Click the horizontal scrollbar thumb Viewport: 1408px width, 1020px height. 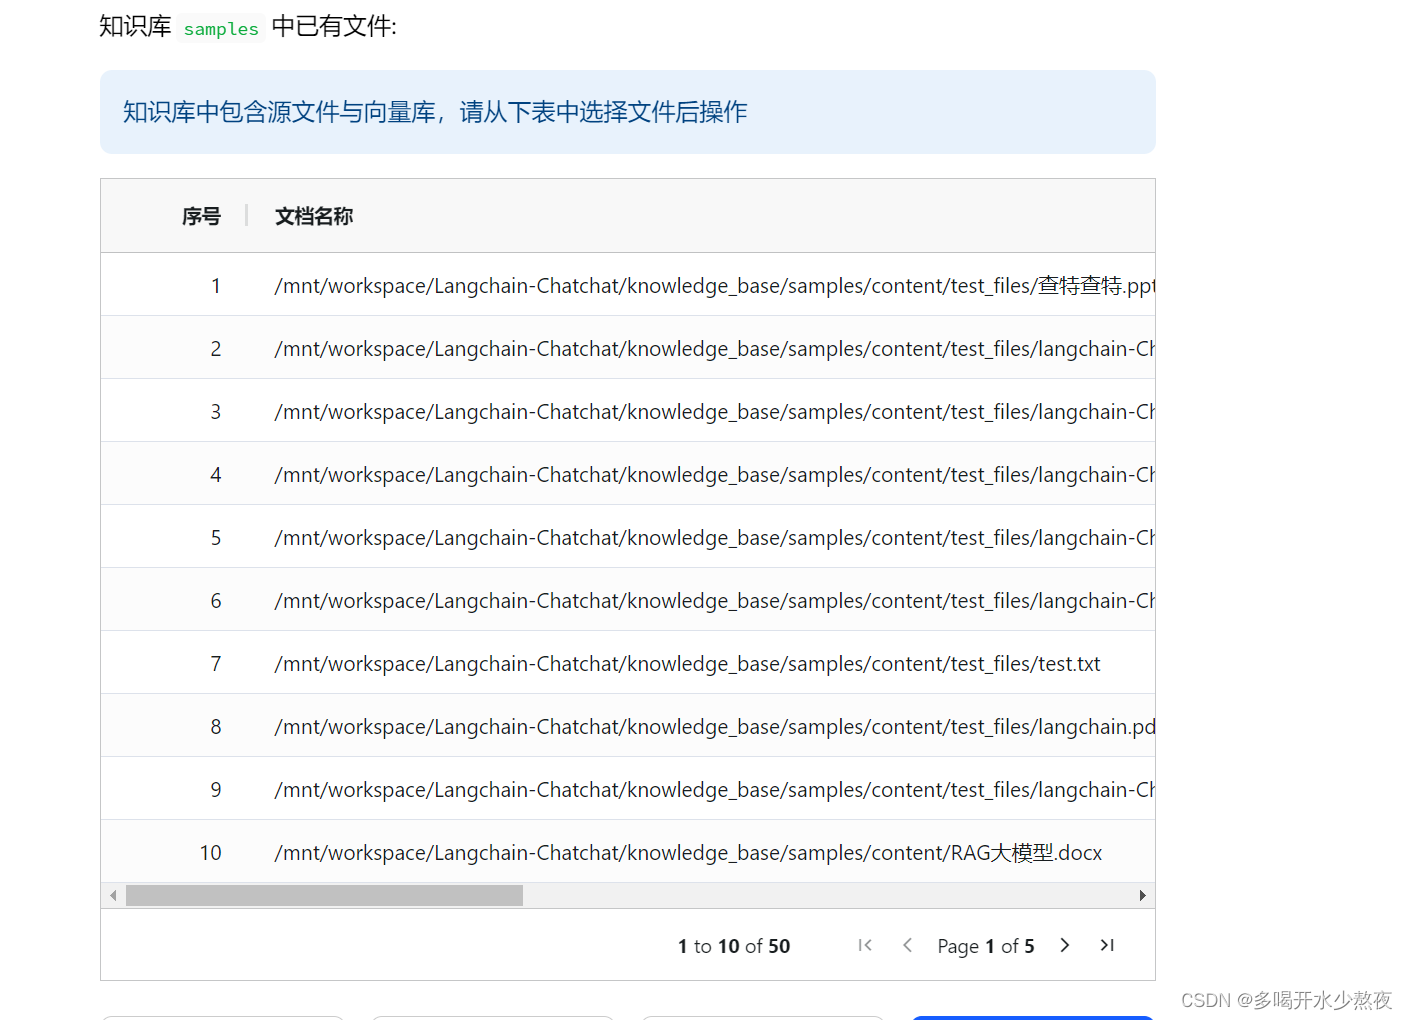324,896
